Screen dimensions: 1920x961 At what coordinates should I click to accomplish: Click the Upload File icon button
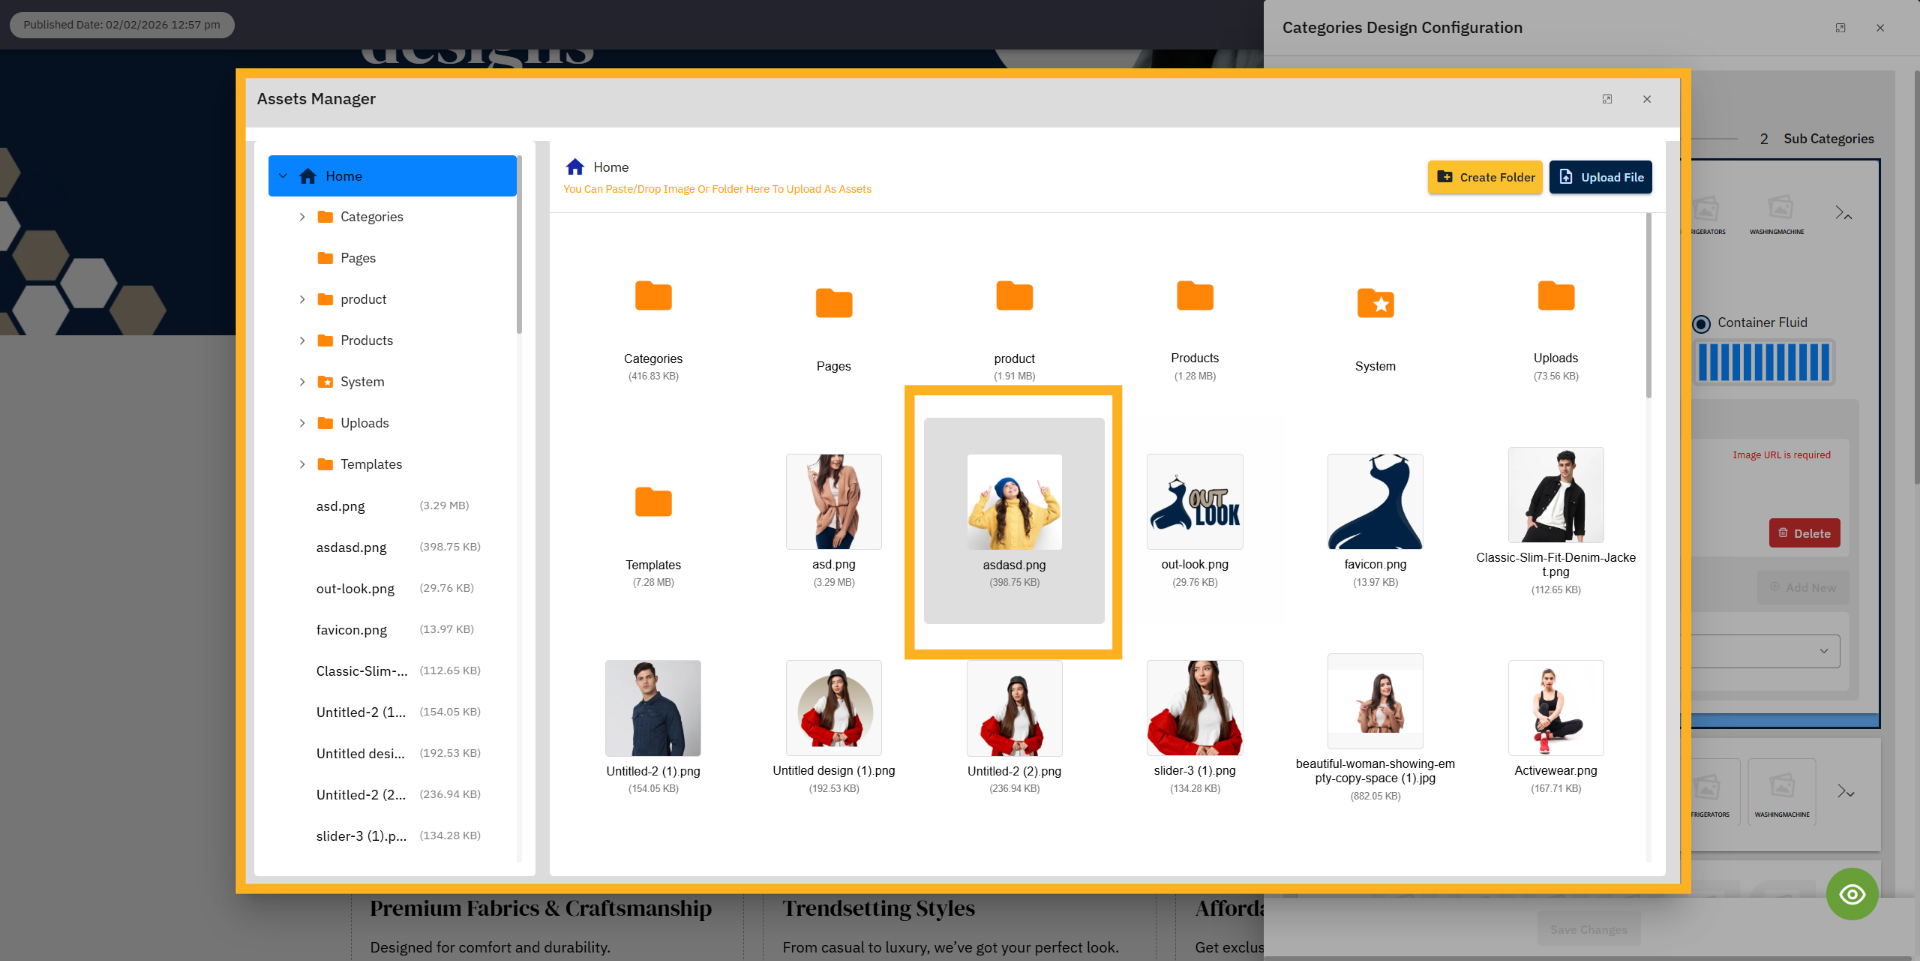pyautogui.click(x=1565, y=177)
